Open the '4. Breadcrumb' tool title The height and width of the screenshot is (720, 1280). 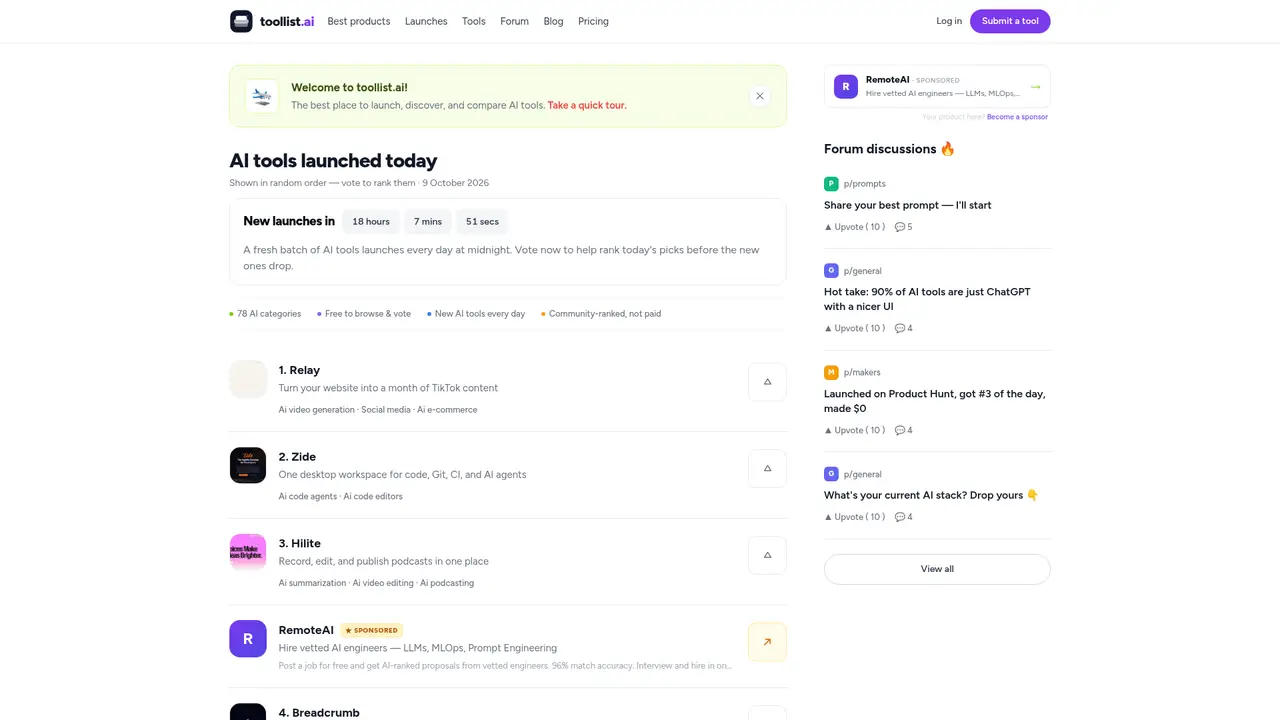tap(319, 713)
